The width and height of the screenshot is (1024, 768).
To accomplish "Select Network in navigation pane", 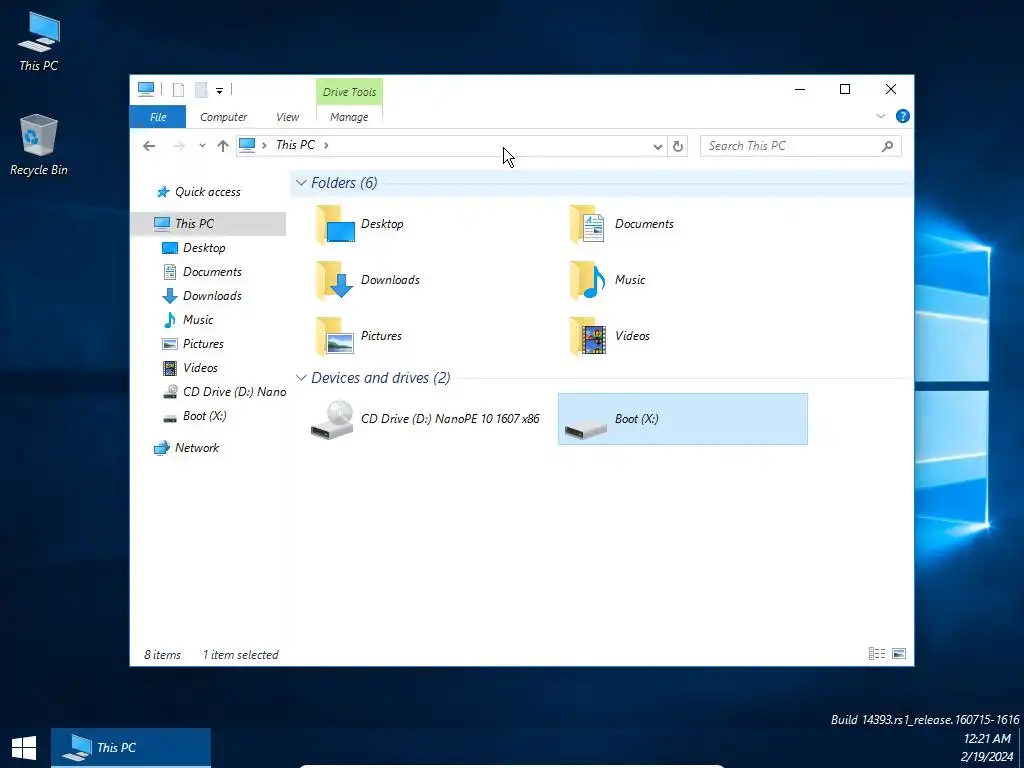I will point(197,449).
